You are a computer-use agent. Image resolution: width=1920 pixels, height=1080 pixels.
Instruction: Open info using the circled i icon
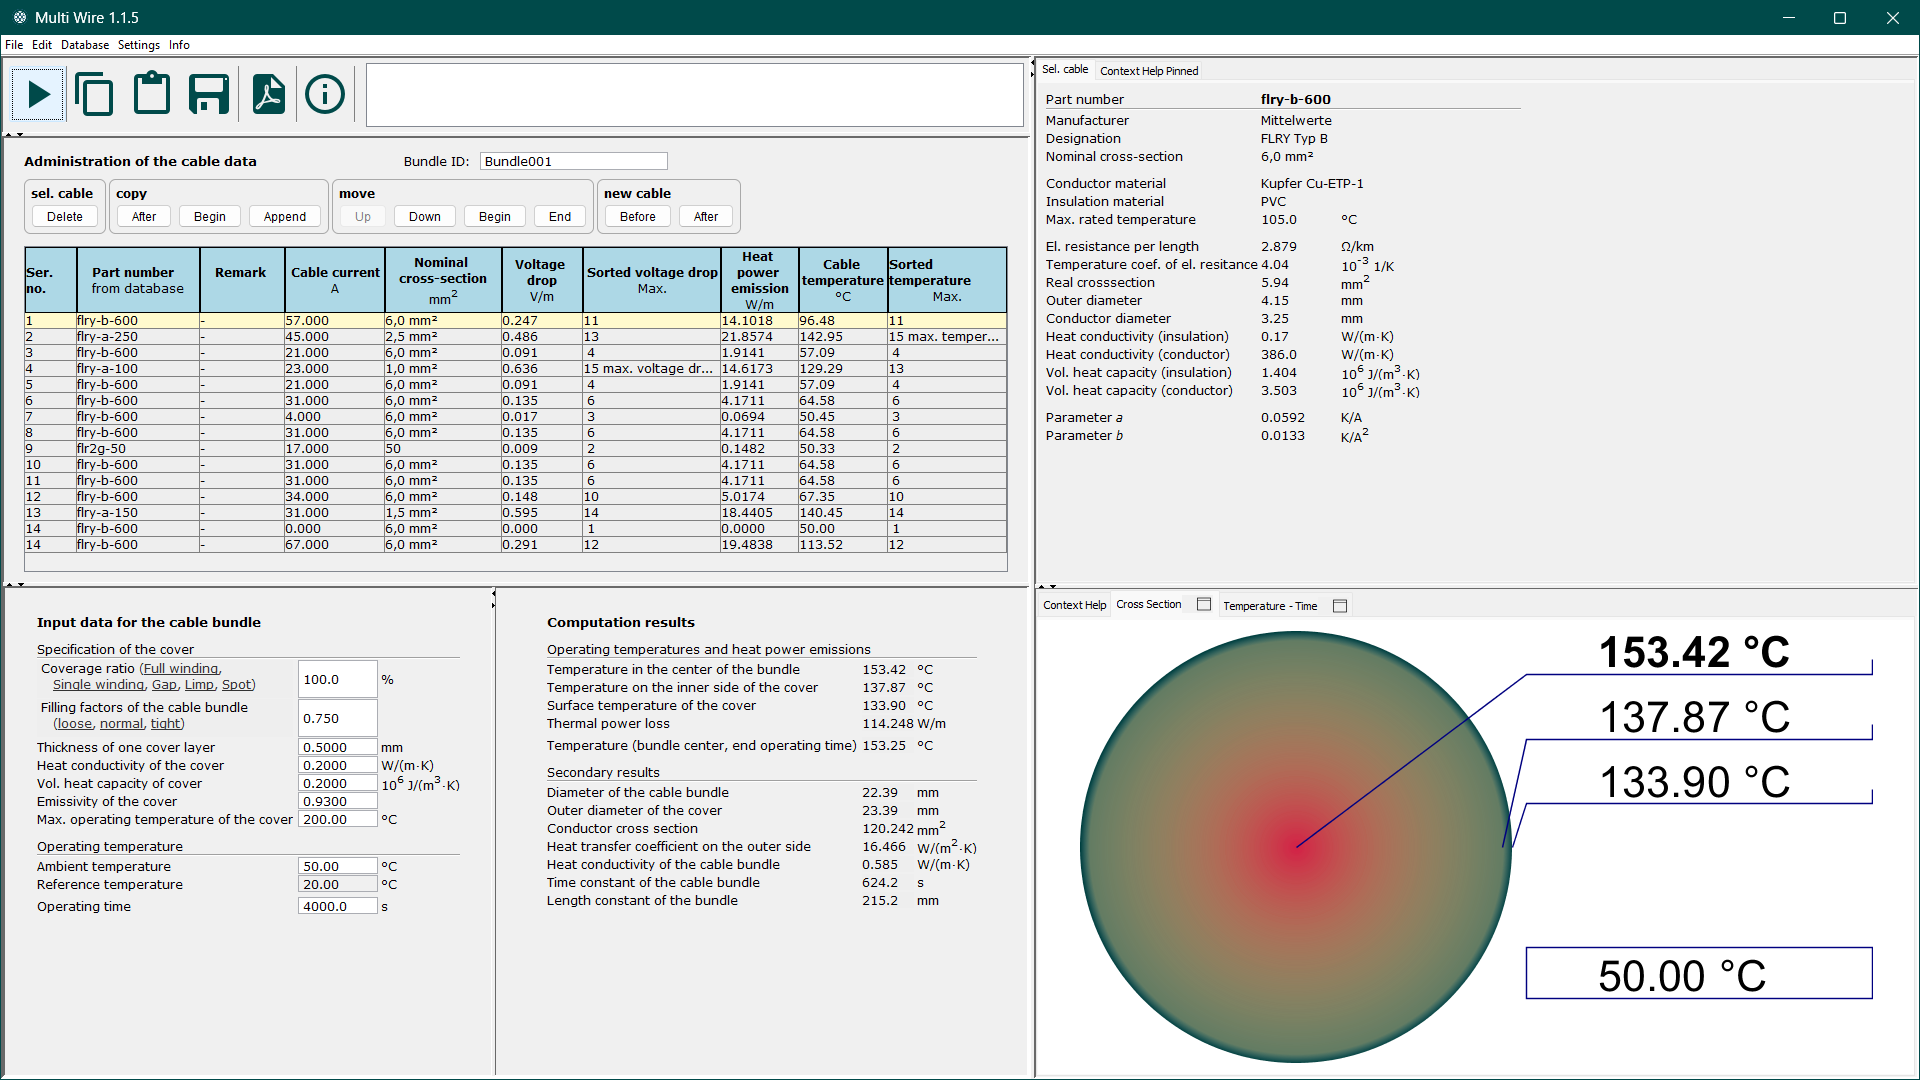point(325,95)
